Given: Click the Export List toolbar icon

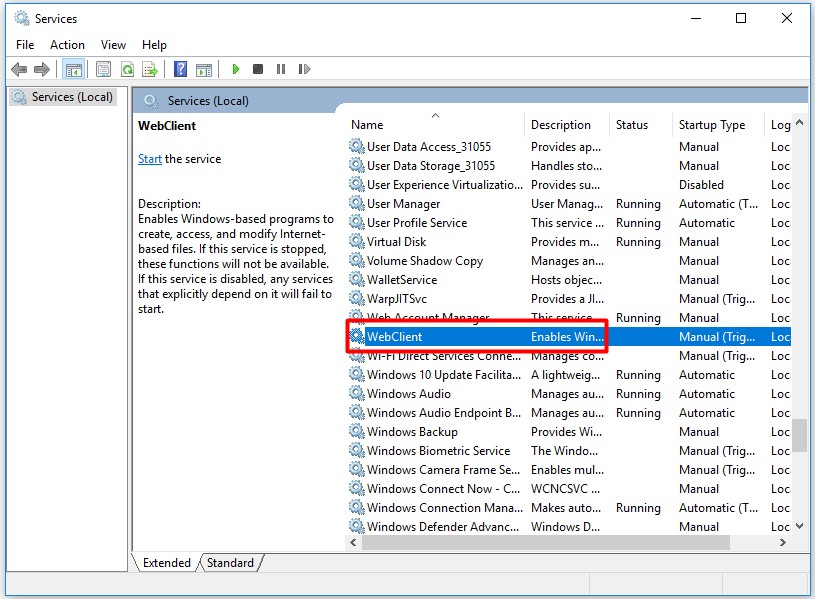Looking at the screenshot, I should click(150, 69).
